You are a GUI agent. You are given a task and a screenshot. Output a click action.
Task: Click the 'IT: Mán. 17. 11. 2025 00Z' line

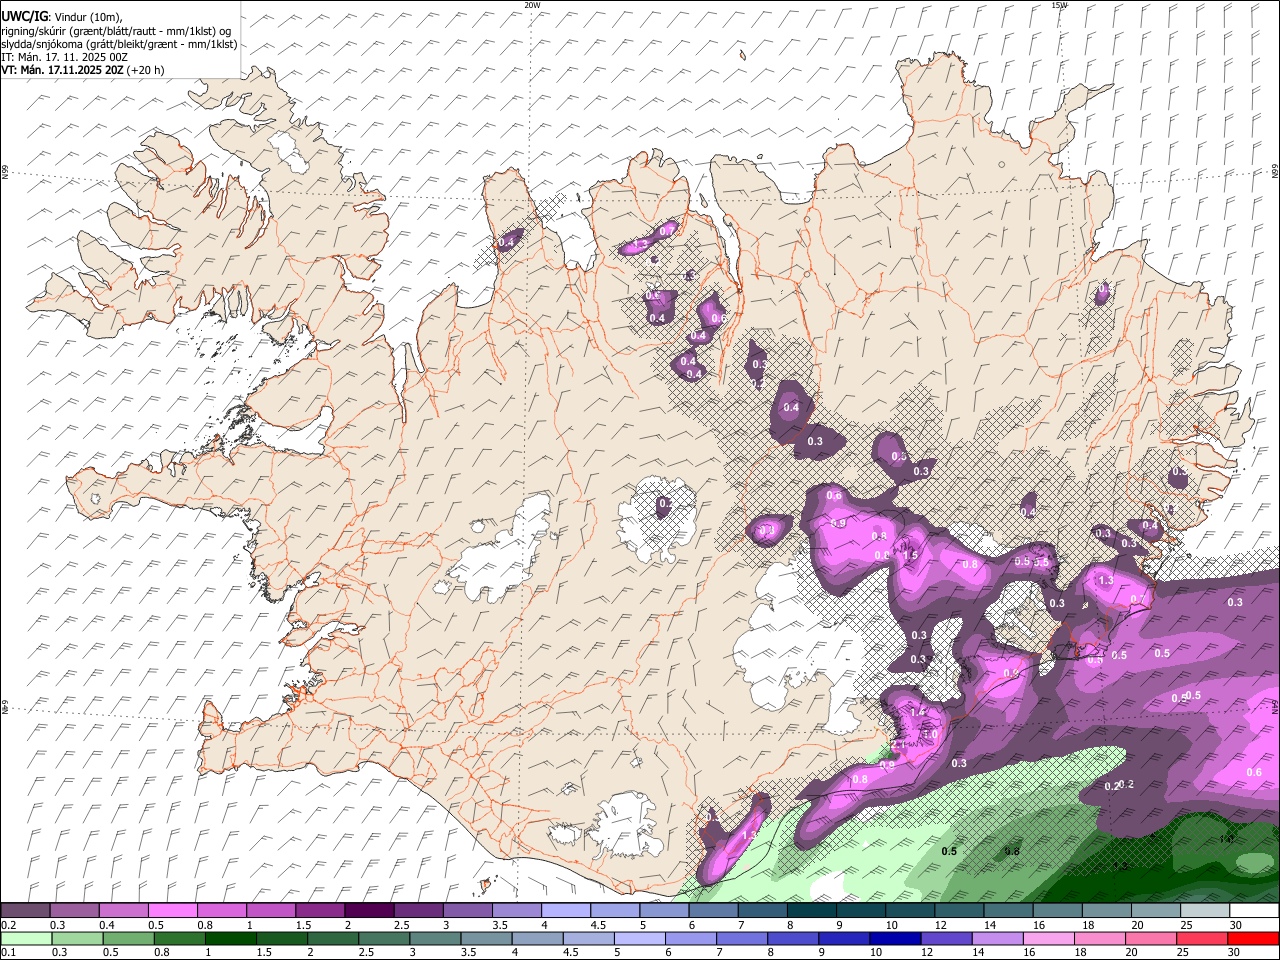tap(64, 57)
